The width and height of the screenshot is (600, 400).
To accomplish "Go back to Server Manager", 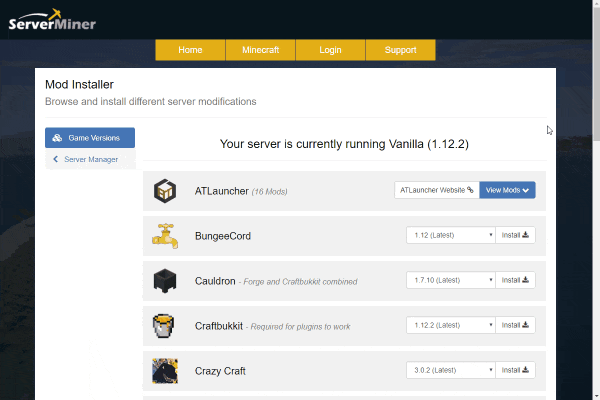I will 90,159.
